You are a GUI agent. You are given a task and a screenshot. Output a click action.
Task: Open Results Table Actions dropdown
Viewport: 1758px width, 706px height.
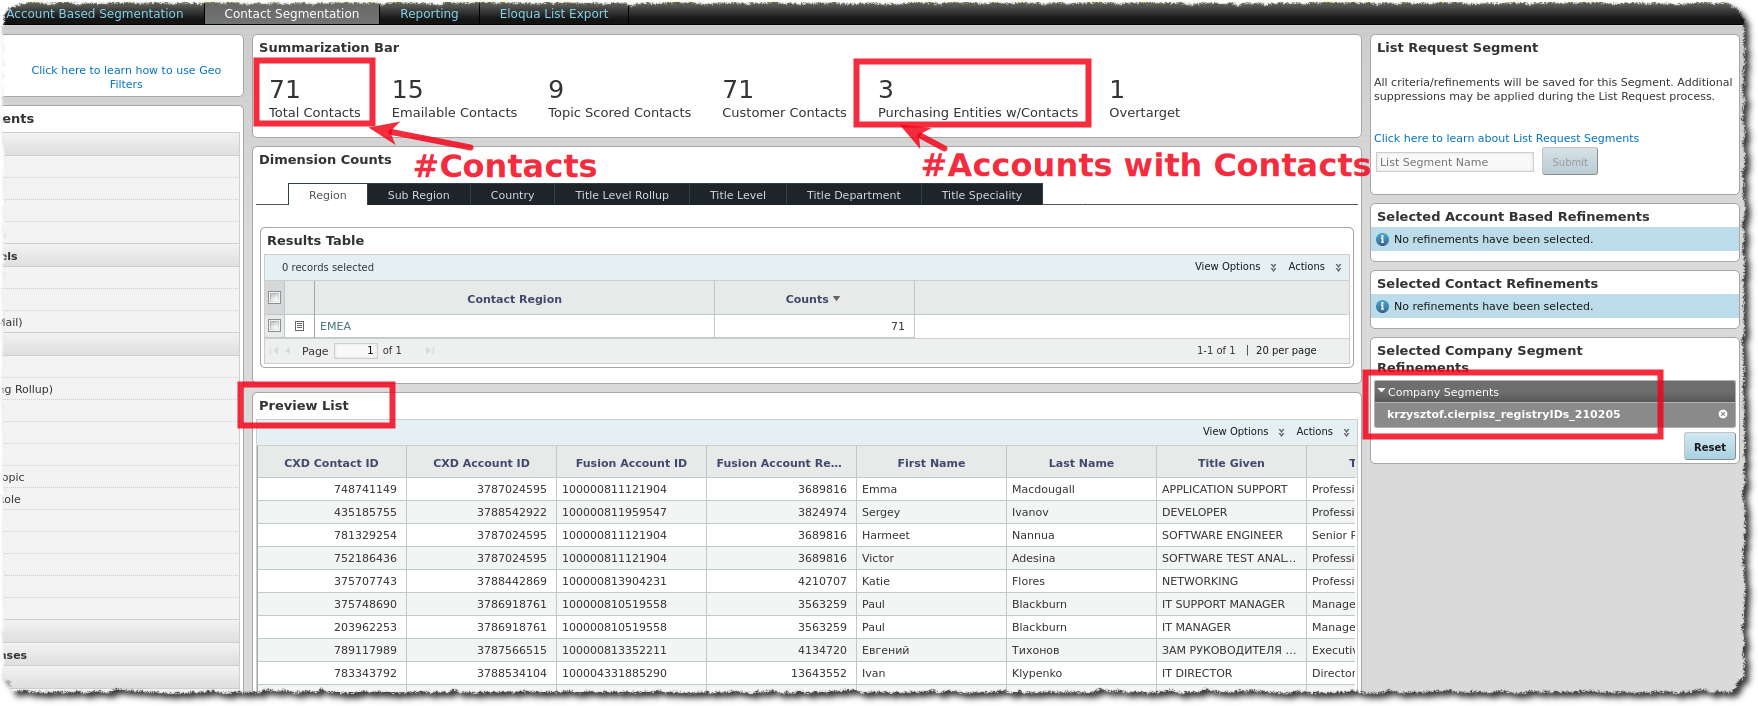coord(1314,267)
